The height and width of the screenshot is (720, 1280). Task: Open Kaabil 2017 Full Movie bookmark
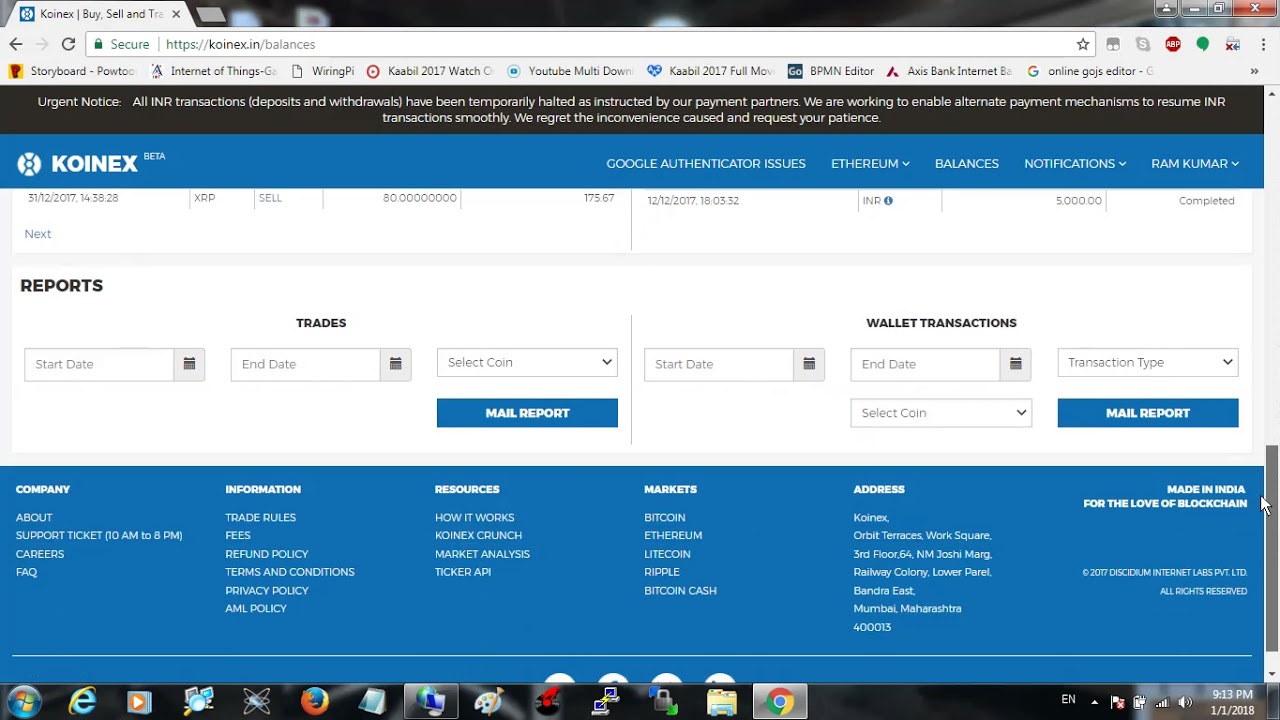(x=711, y=71)
